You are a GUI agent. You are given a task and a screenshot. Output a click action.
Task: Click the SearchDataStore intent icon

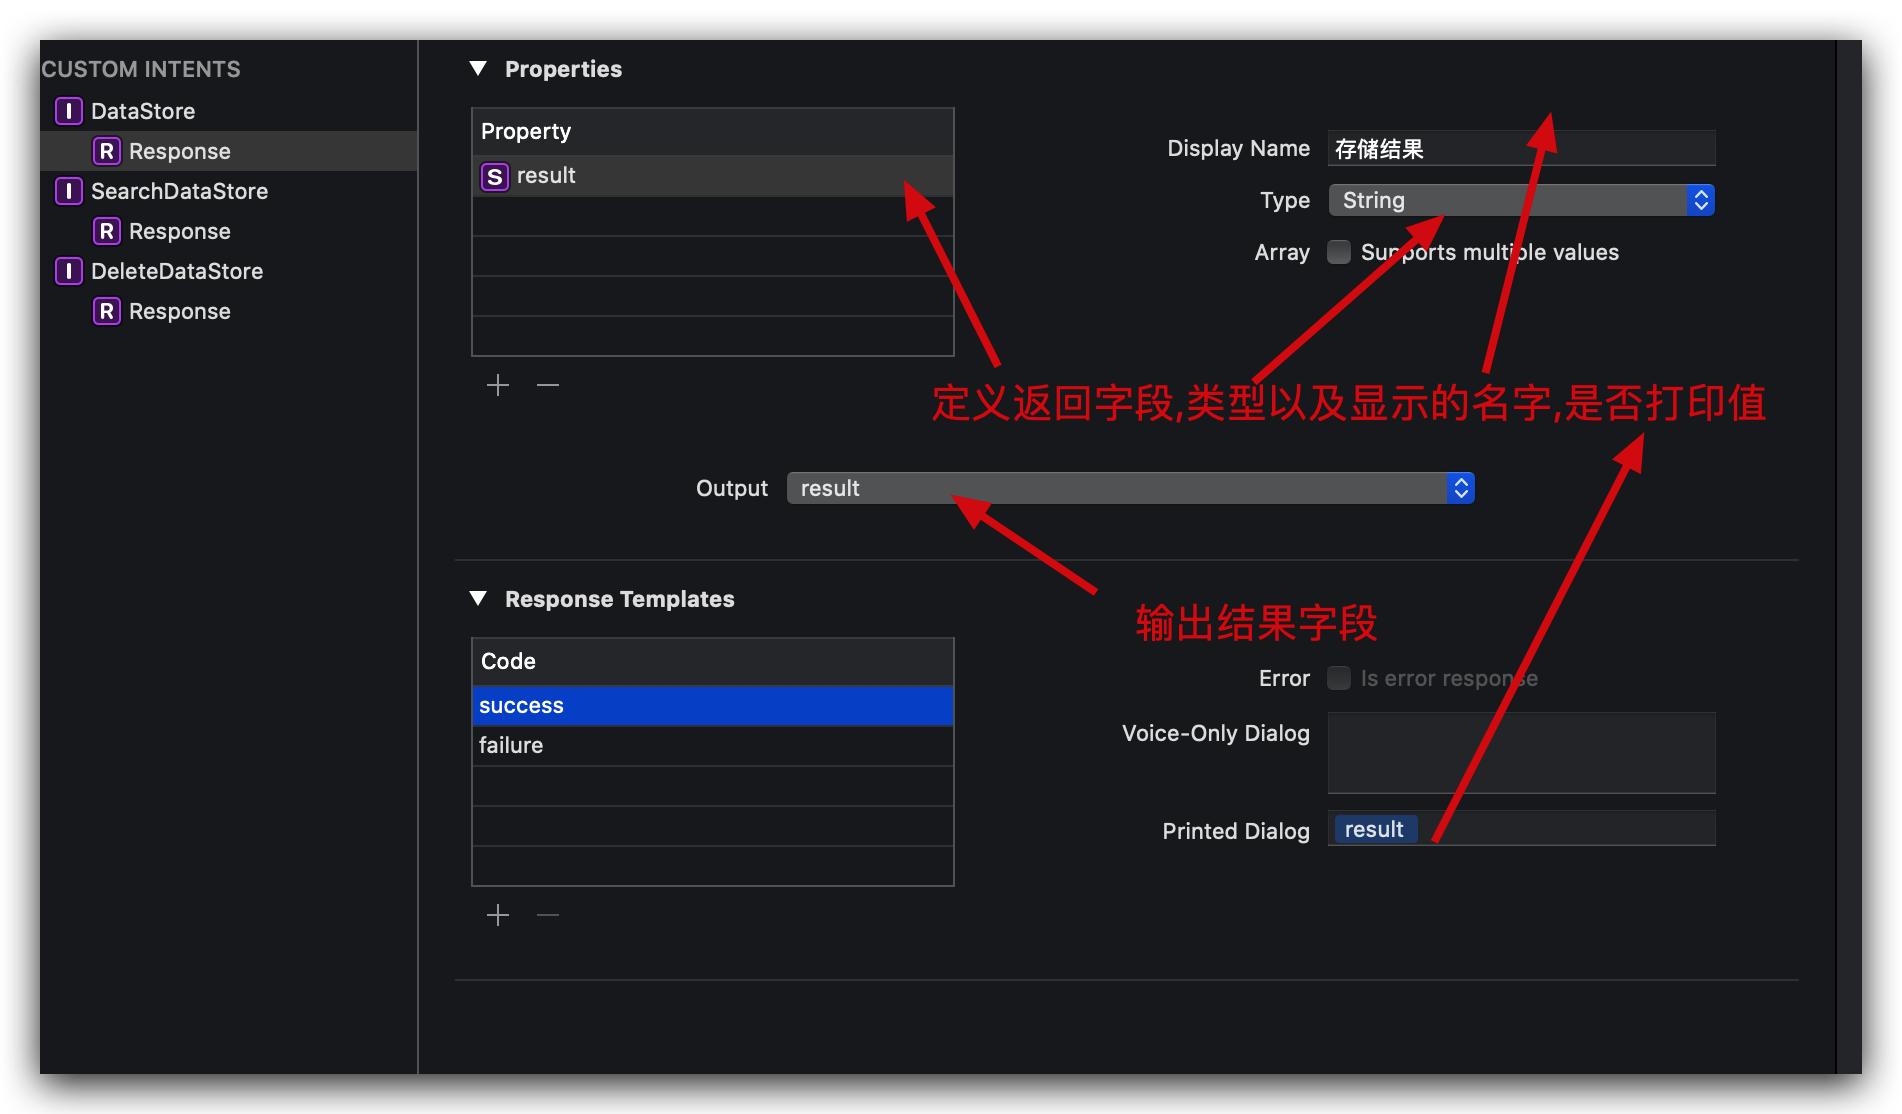coord(68,191)
